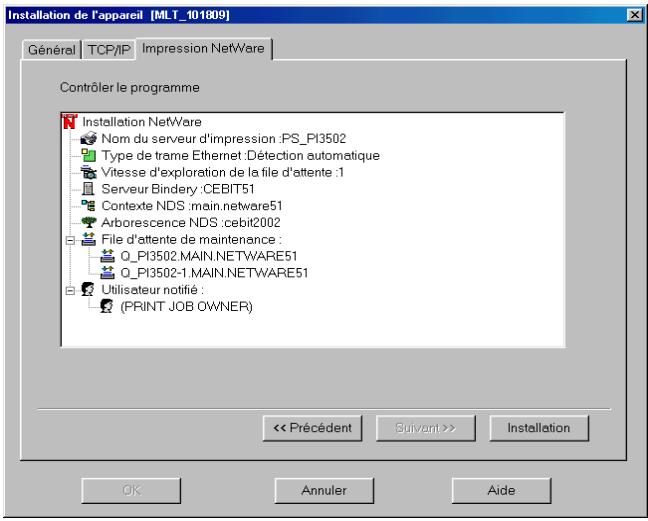
Task: Click the red NetWare N icon
Action: [69, 121]
